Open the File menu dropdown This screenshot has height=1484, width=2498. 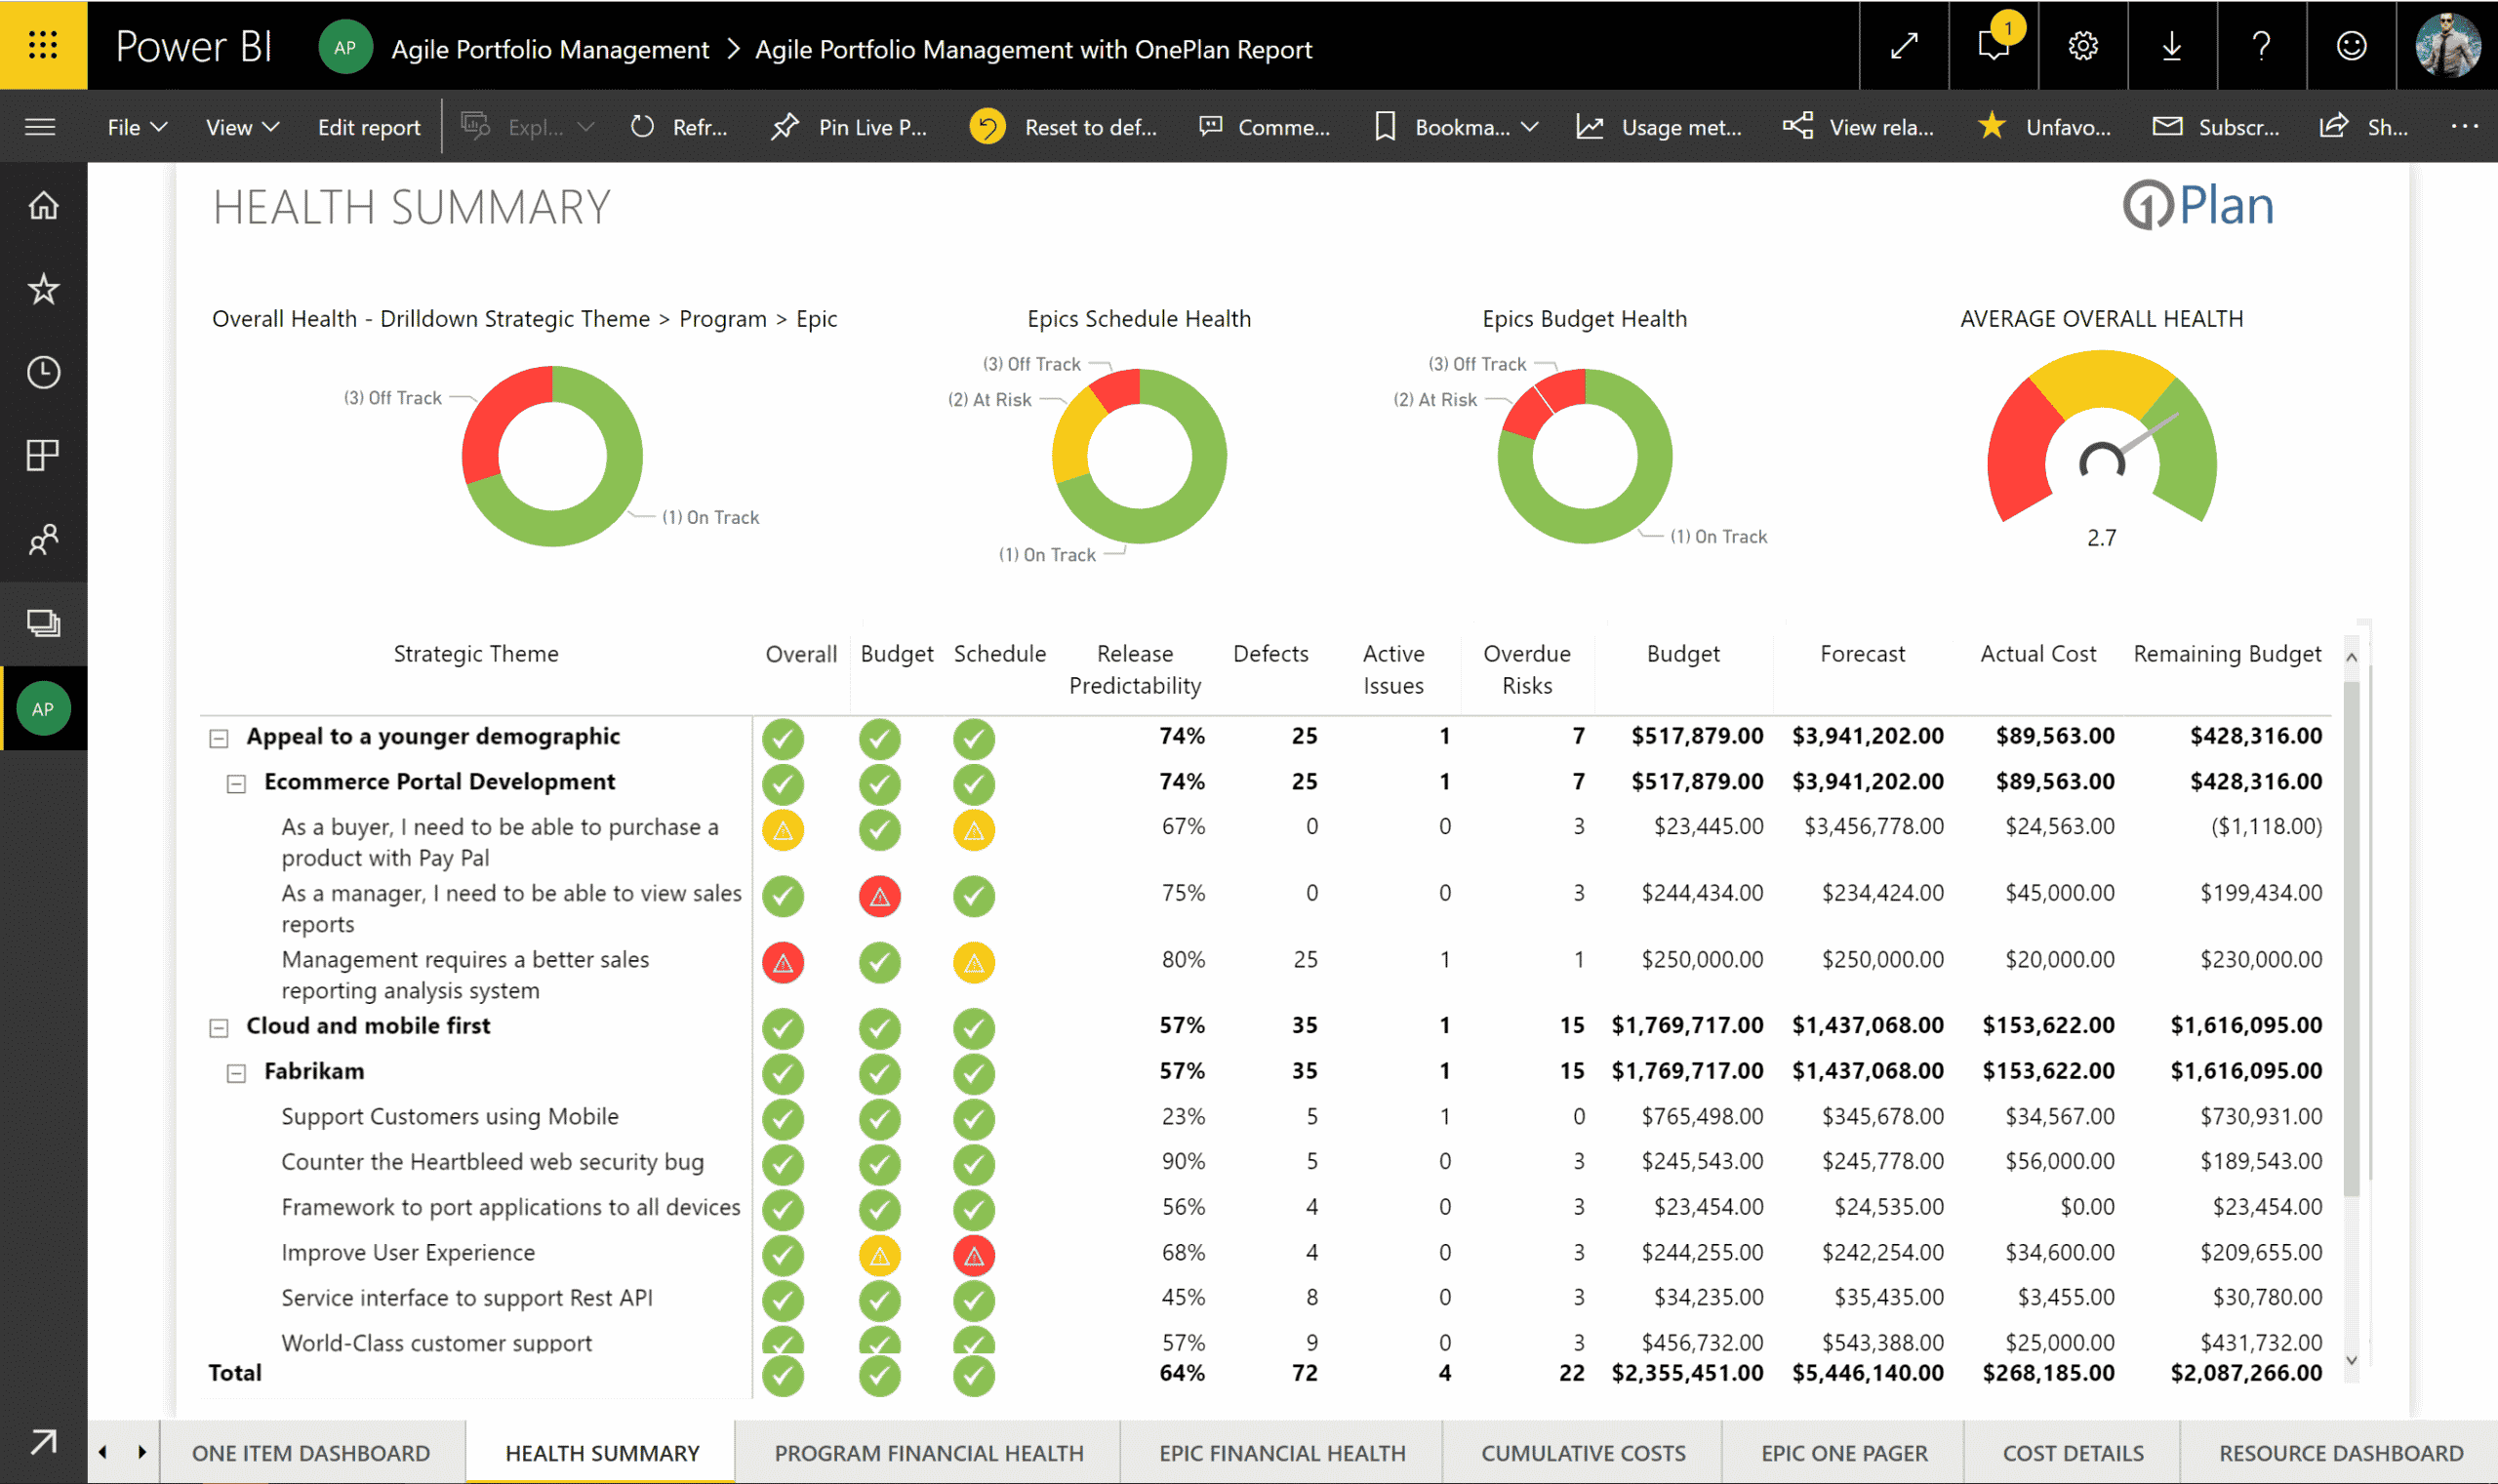(137, 127)
